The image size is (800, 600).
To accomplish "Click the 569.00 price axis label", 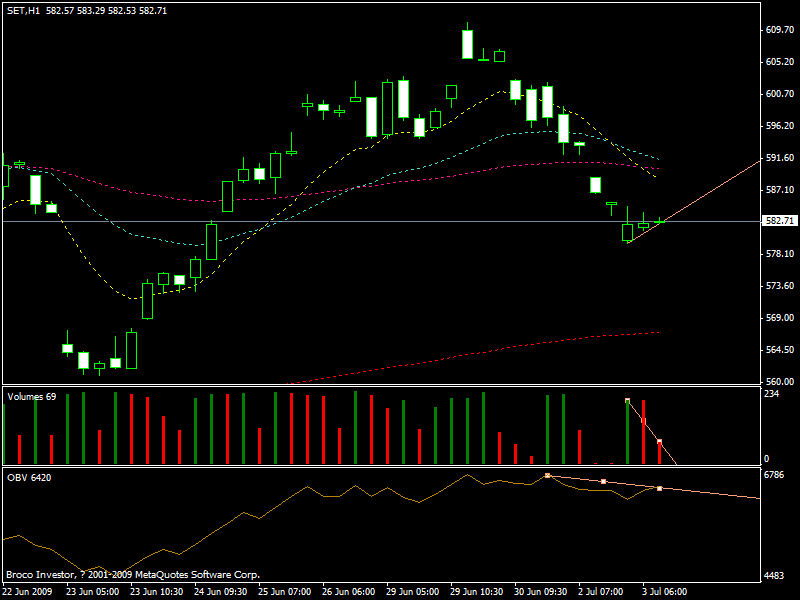I will click(x=780, y=318).
